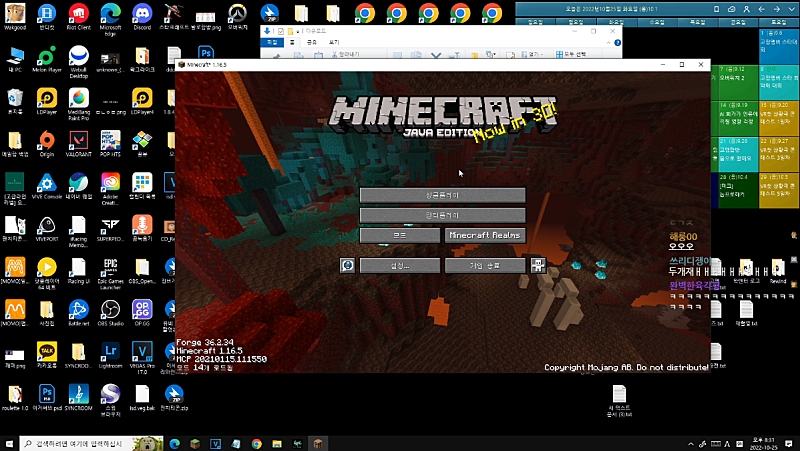Select the lsd.veg.bak file on desktop
The height and width of the screenshot is (451, 800).
pos(142,398)
